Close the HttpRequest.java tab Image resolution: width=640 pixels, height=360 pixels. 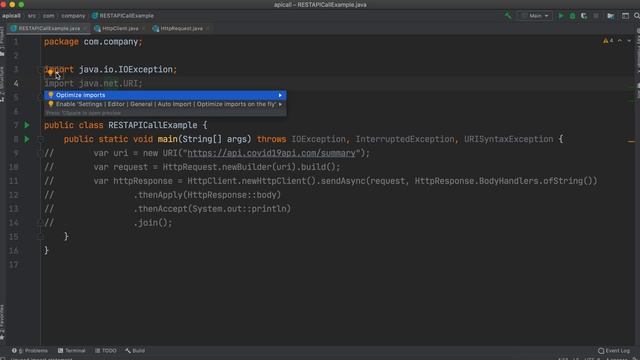(x=208, y=29)
